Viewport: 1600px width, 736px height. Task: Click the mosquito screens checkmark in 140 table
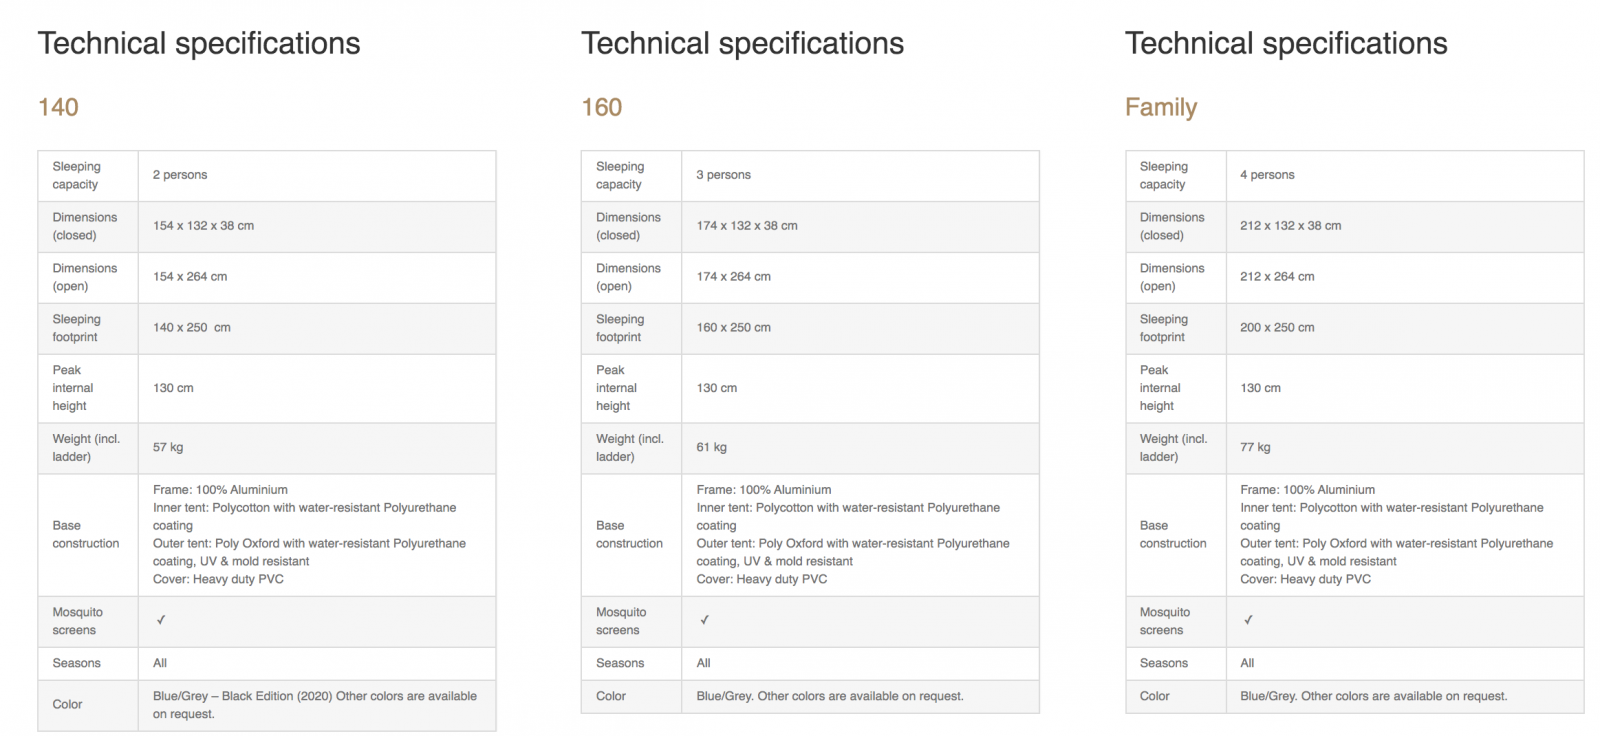point(161,620)
